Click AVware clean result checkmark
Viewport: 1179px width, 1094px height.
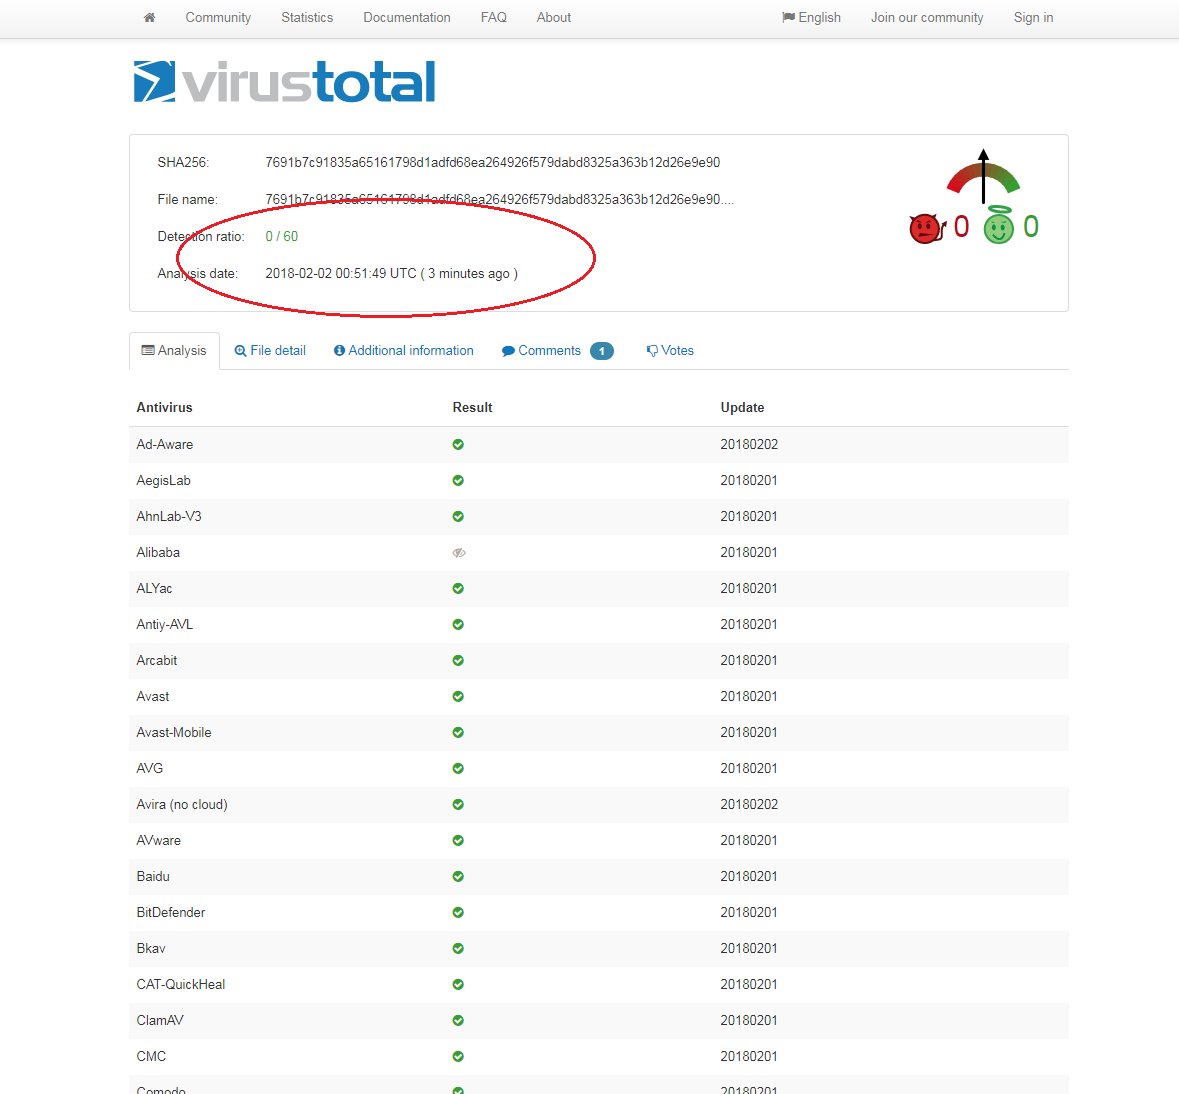click(x=458, y=841)
